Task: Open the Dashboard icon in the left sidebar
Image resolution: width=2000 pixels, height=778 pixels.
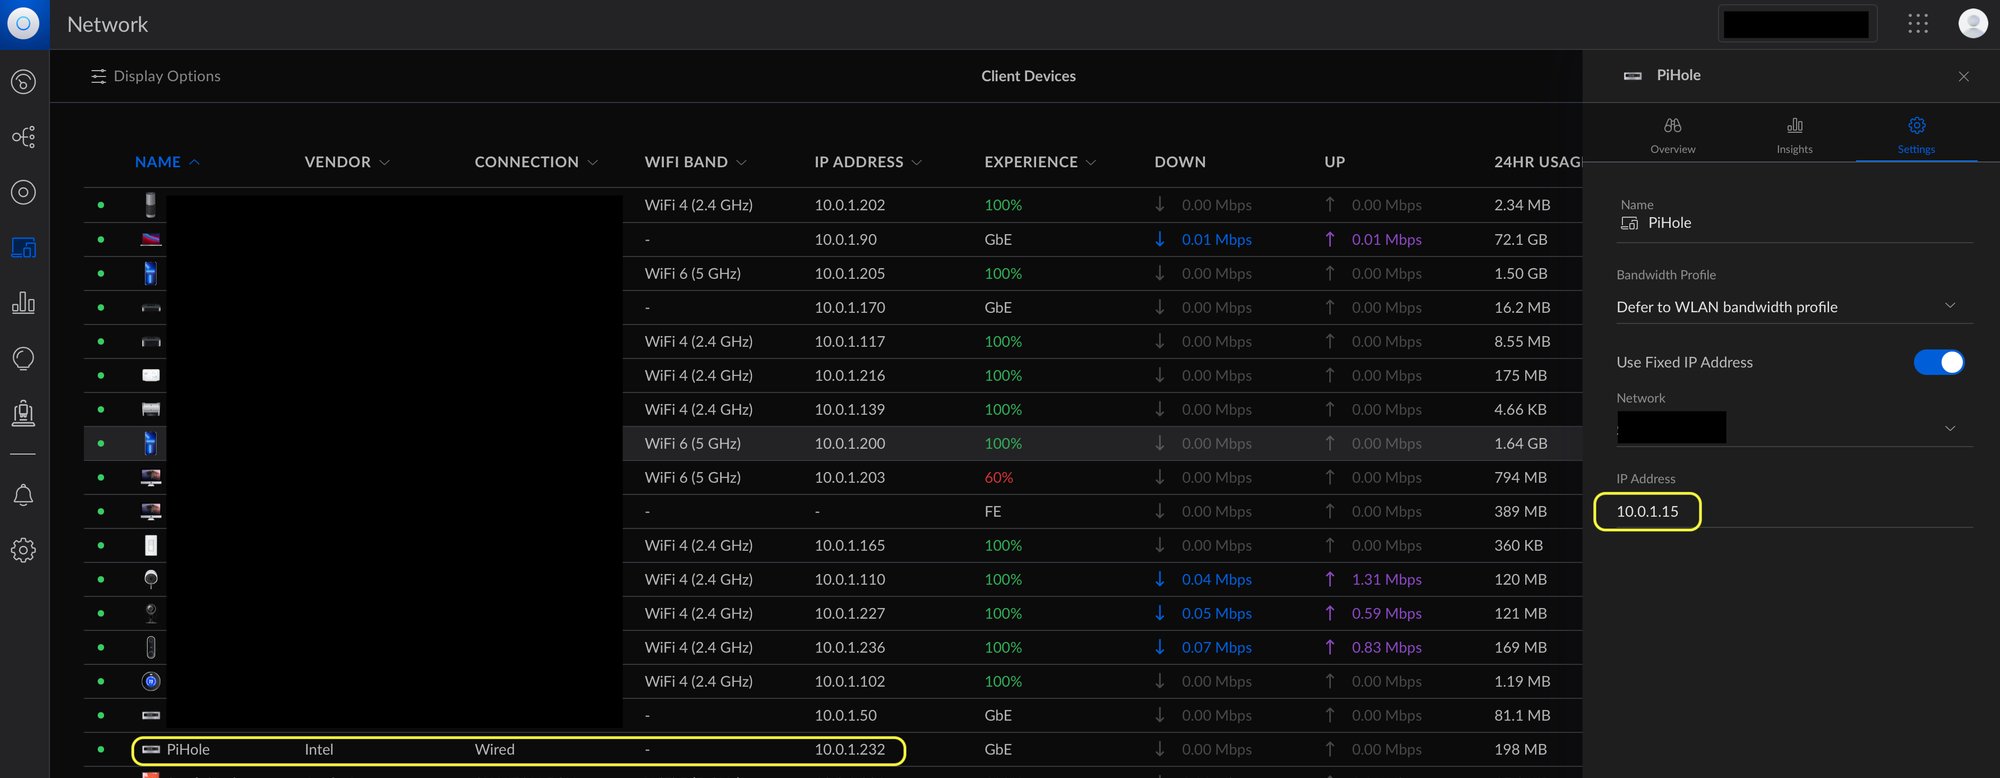Action: point(23,82)
